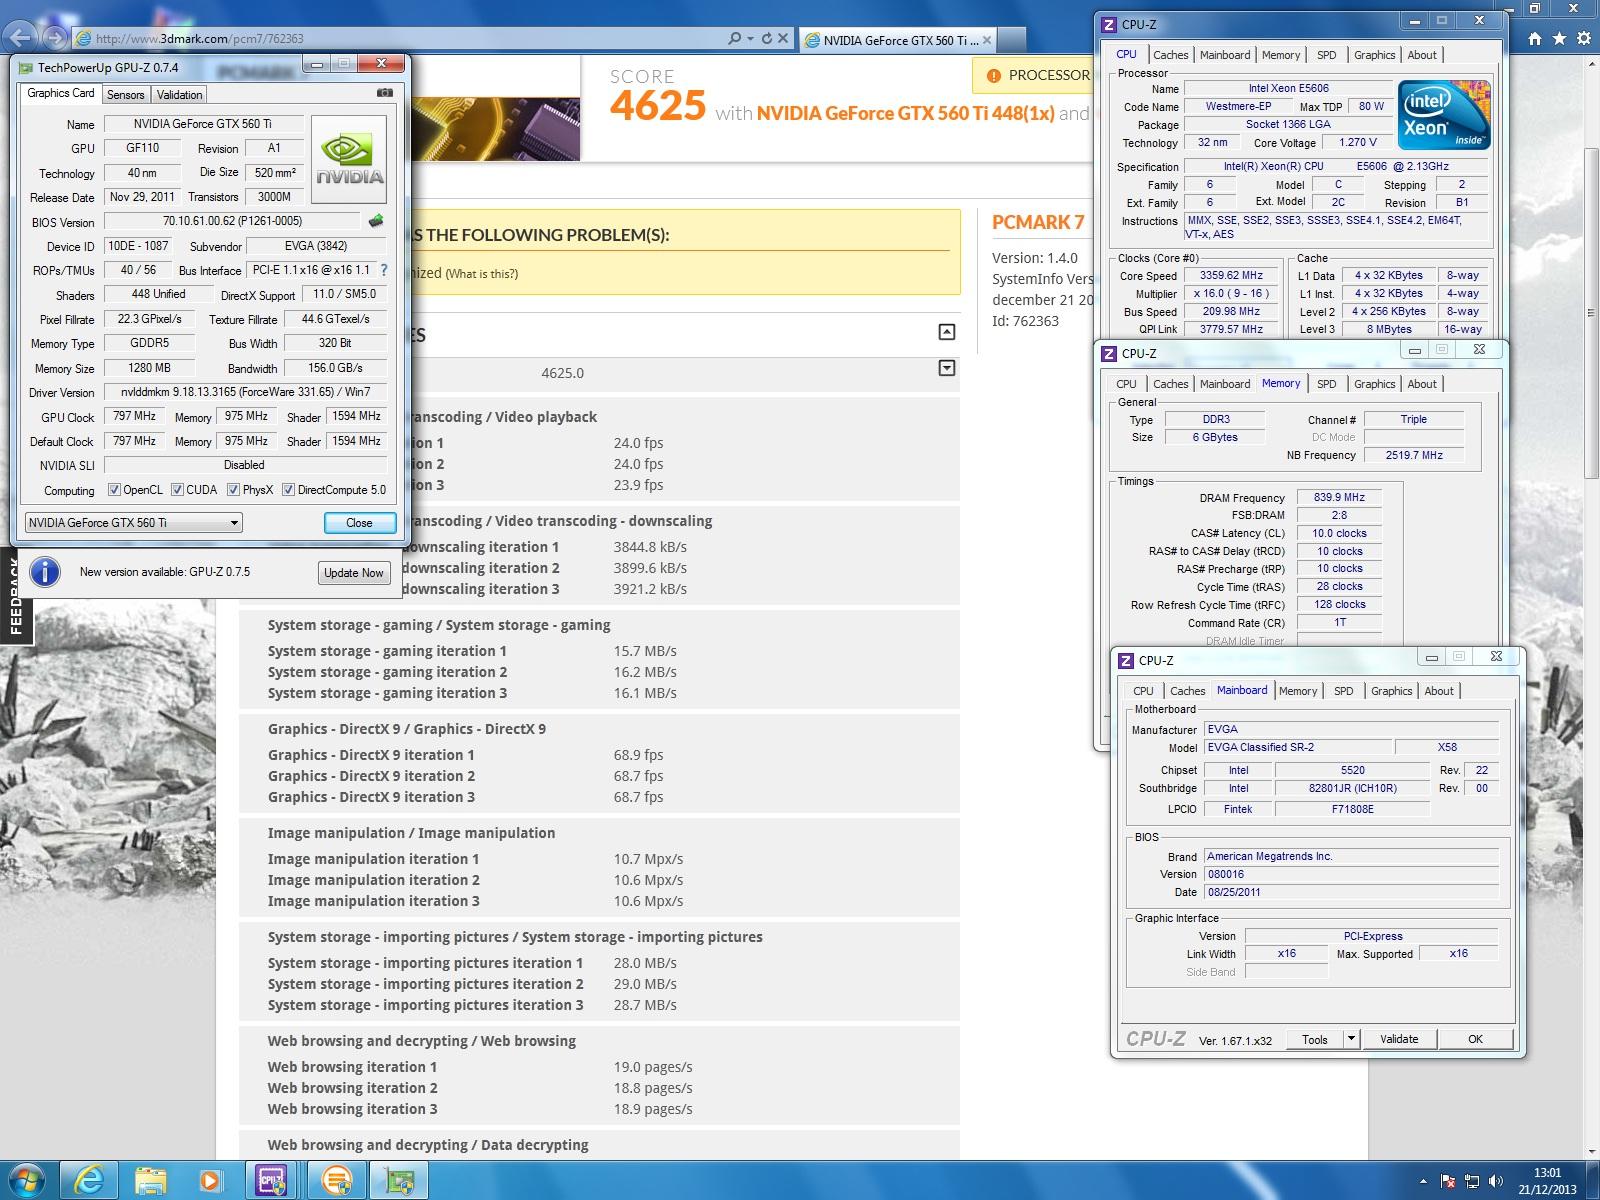
Task: Open Windows Explorer folder on taskbar
Action: (150, 1181)
